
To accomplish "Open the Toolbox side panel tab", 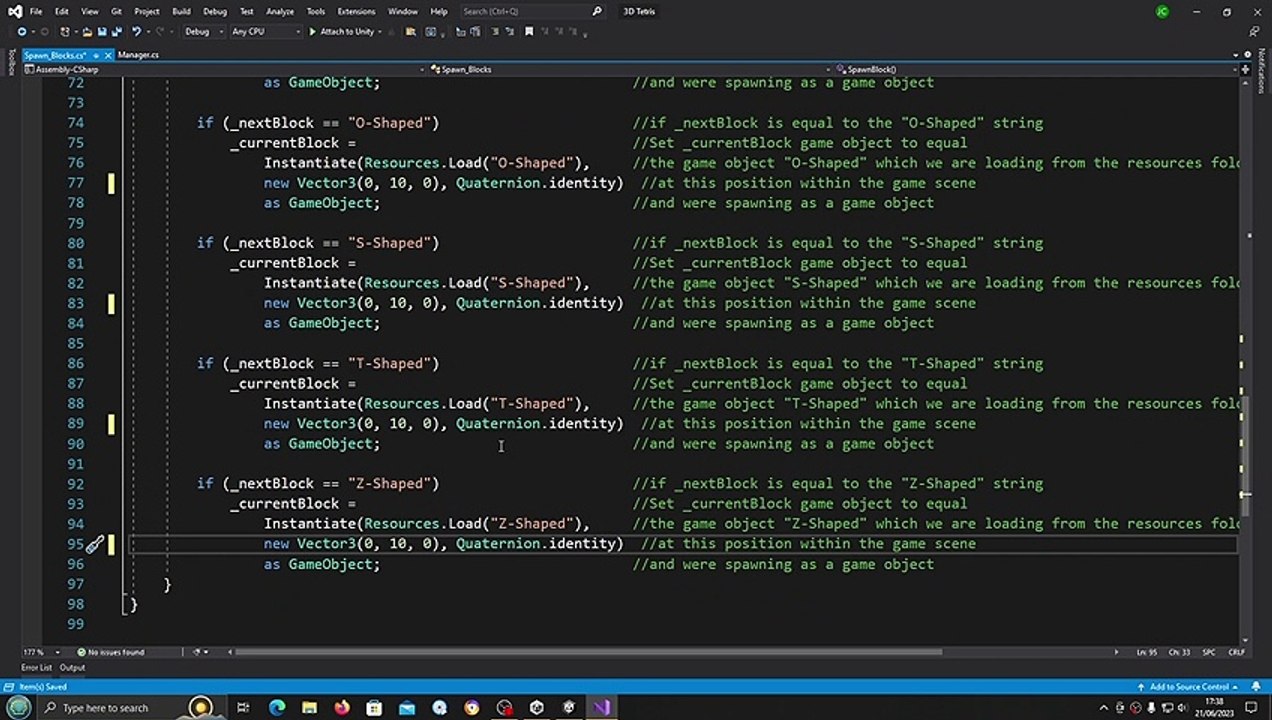I will tap(12, 62).
